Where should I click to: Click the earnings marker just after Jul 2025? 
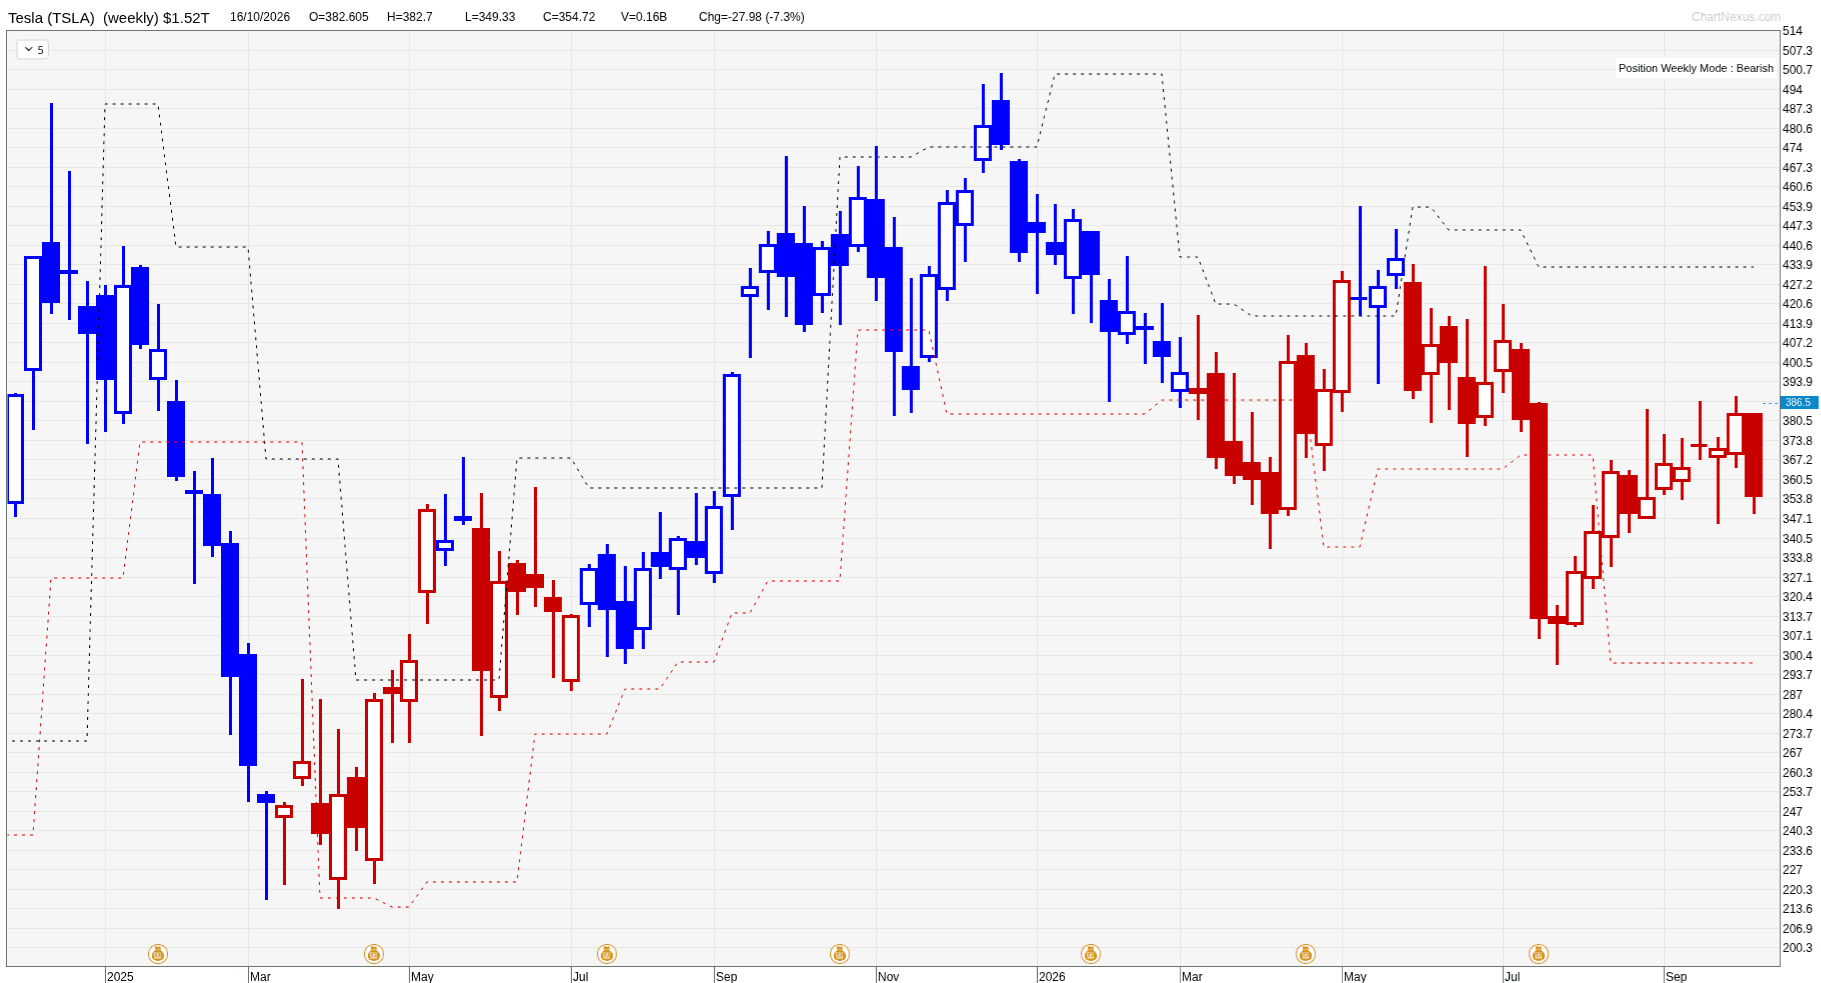tap(606, 954)
